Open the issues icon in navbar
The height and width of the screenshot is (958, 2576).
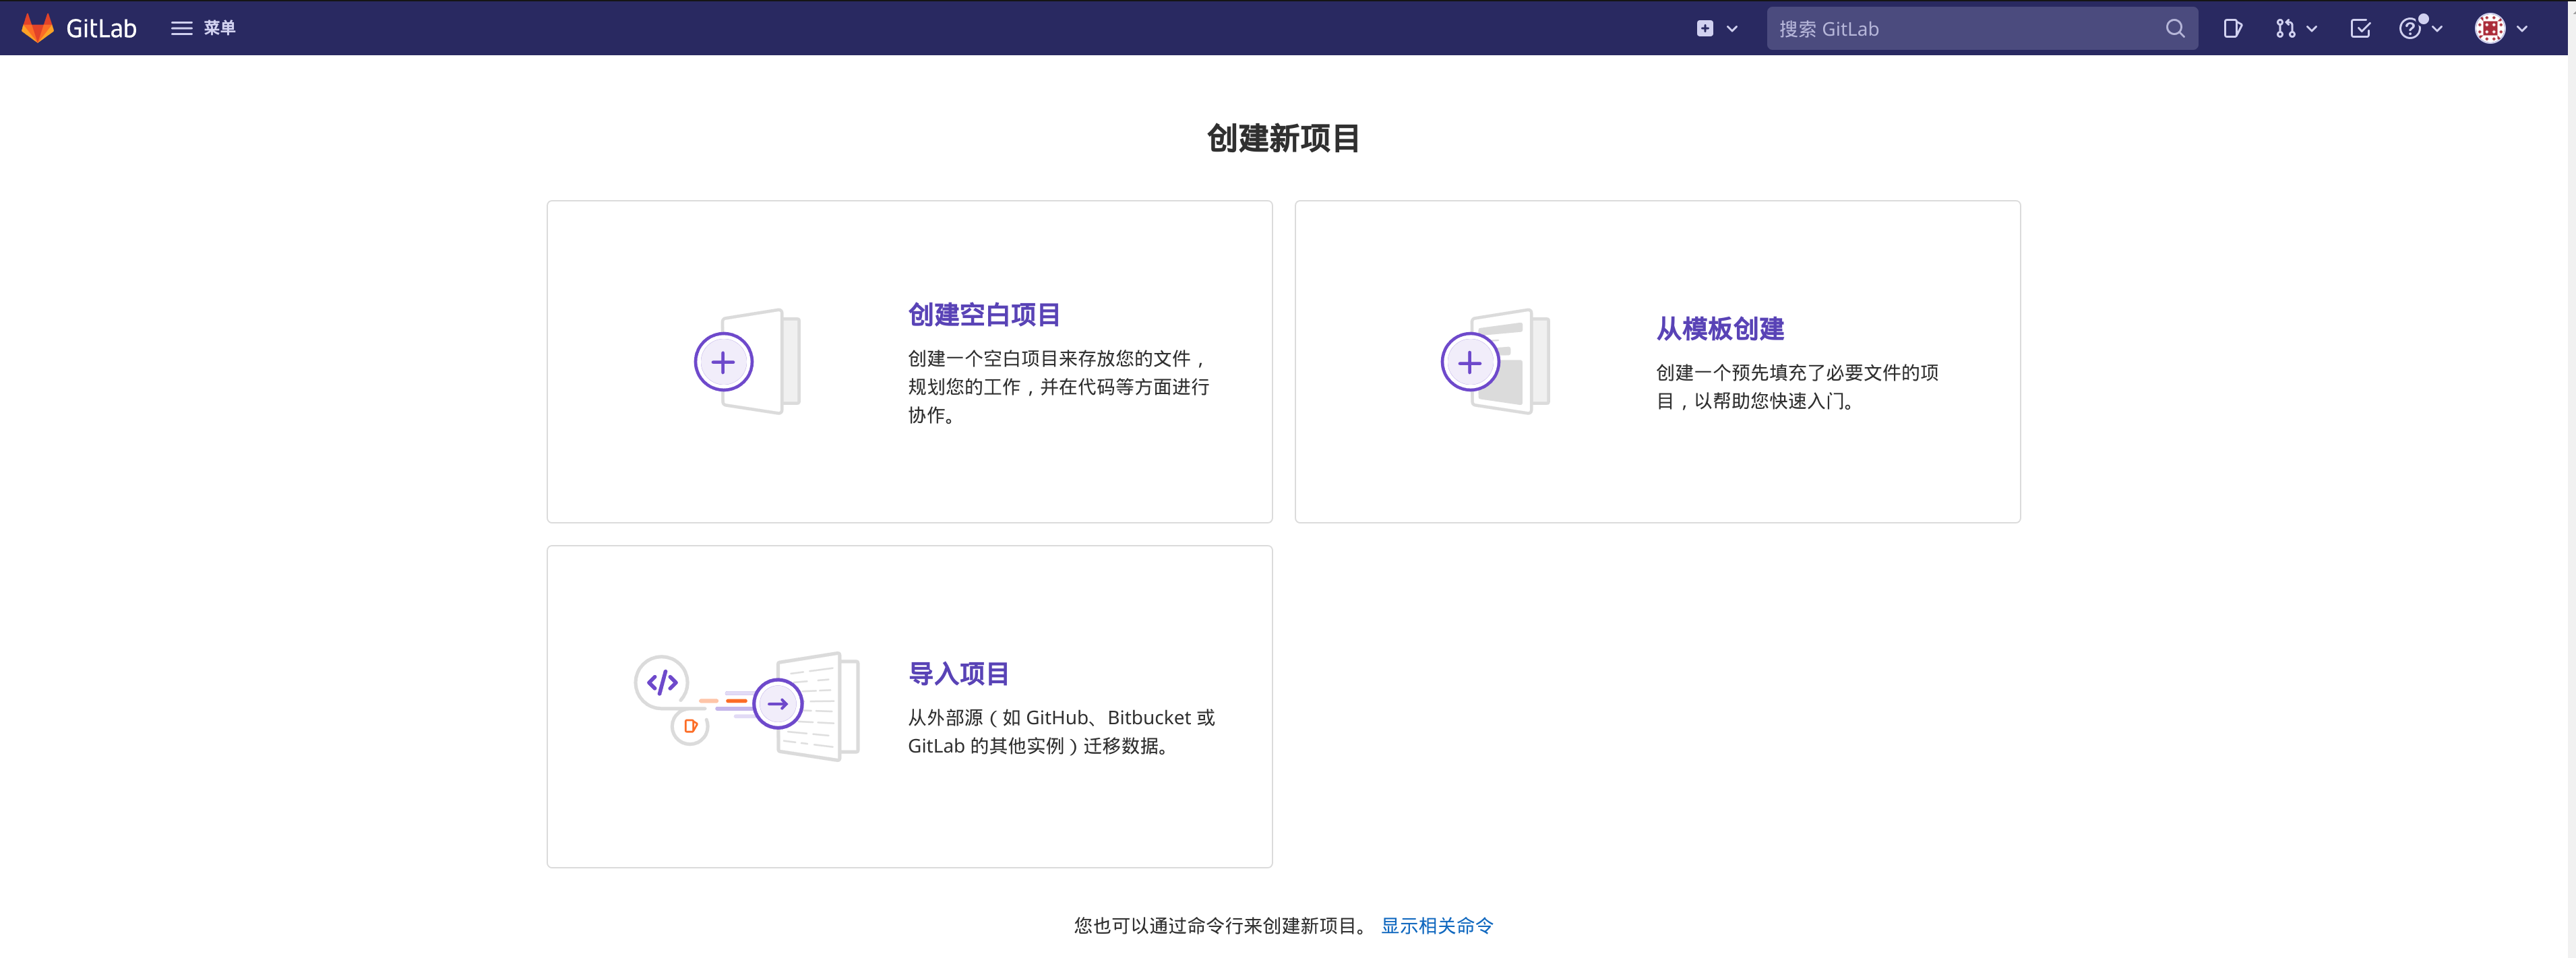[2232, 29]
